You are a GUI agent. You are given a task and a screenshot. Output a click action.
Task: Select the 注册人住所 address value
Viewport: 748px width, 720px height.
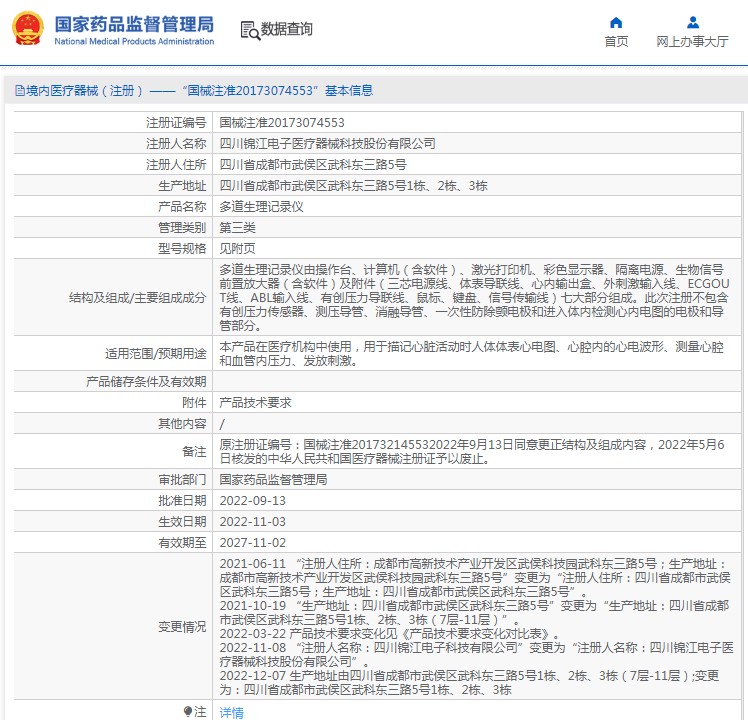[313, 165]
